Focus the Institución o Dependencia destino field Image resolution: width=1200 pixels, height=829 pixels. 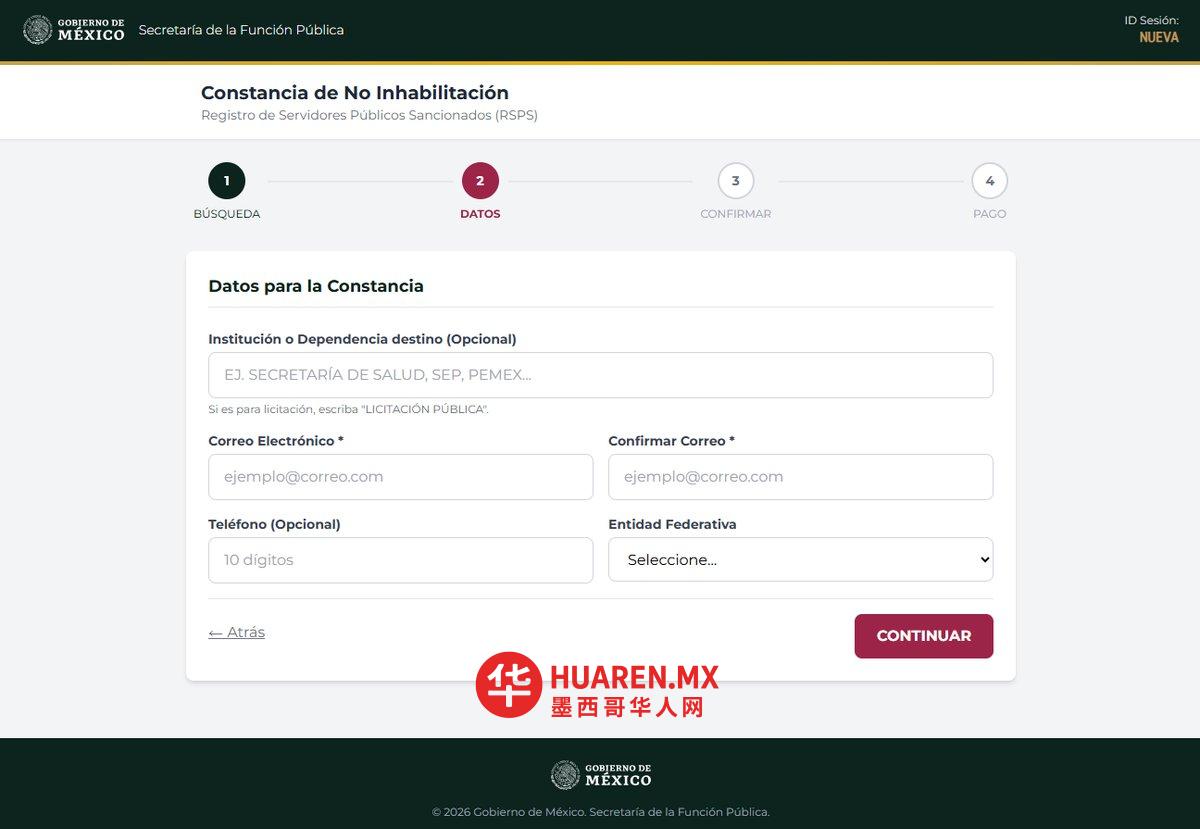point(601,375)
